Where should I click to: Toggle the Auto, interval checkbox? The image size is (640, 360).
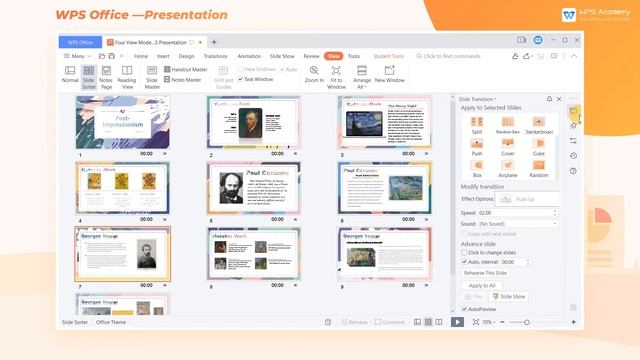click(464, 262)
